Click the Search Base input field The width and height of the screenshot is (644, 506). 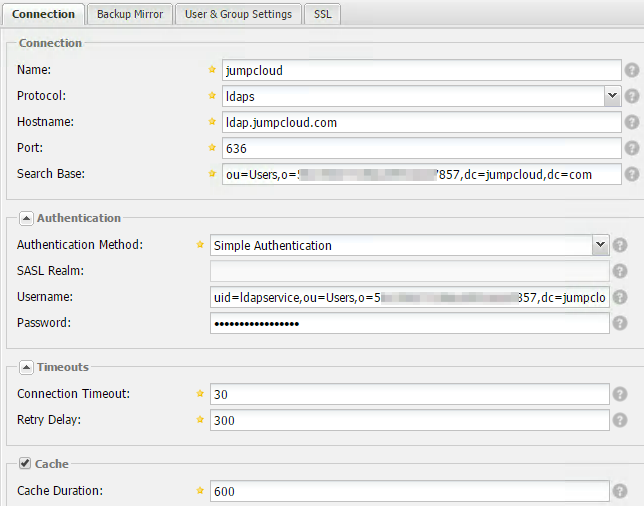pyautogui.click(x=421, y=174)
